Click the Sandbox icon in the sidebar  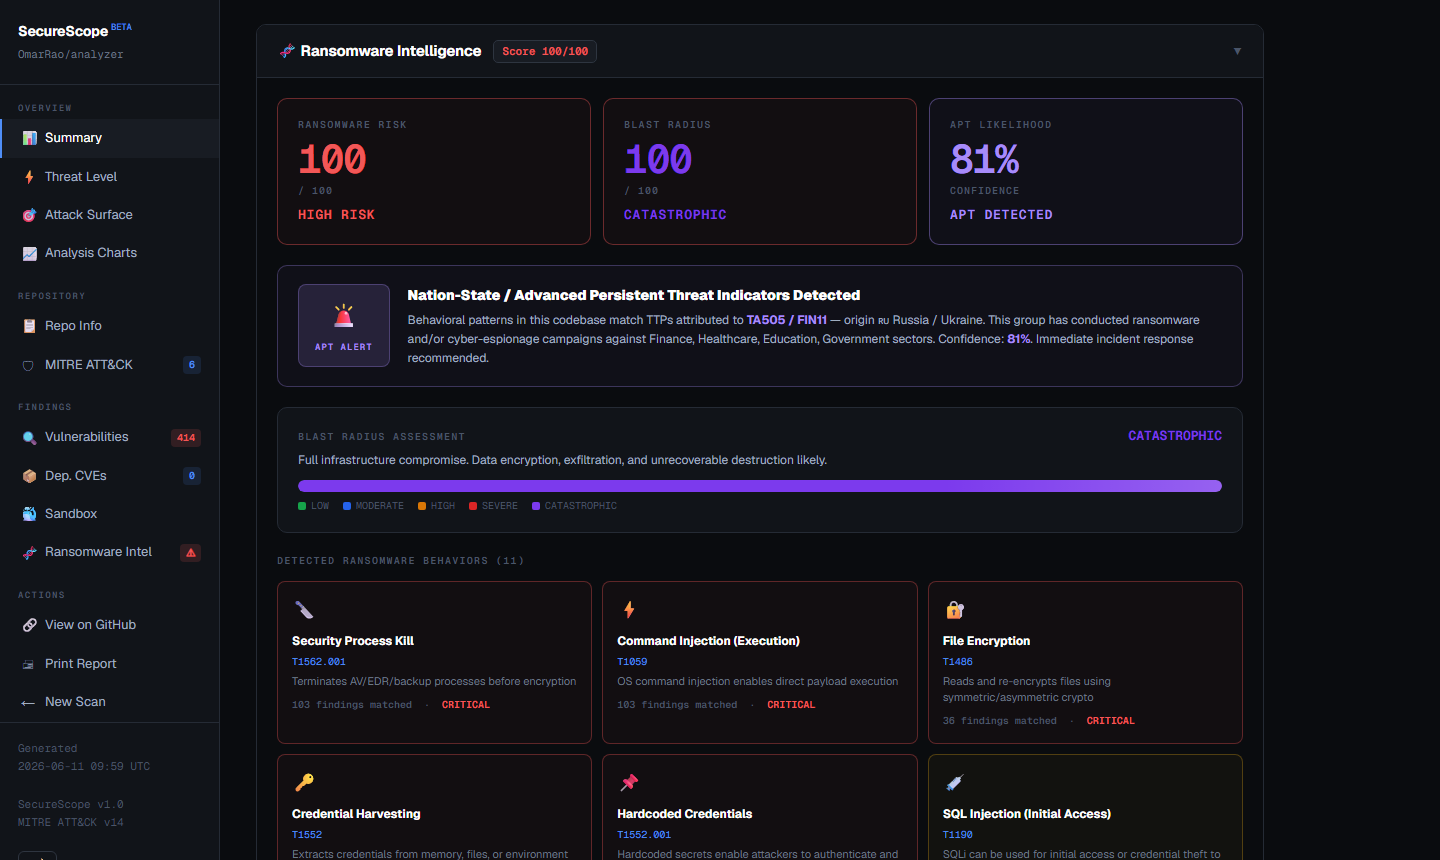(x=29, y=514)
